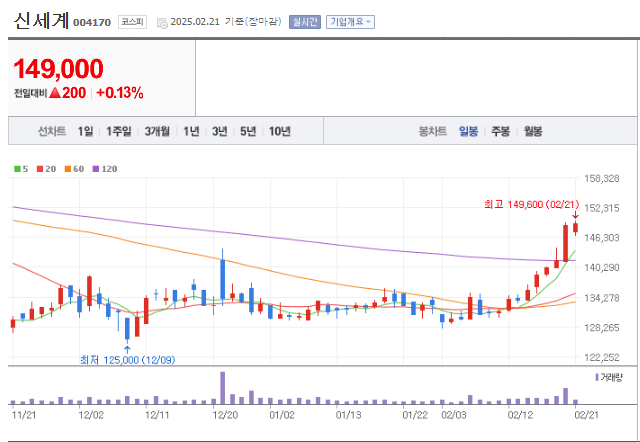Select the 1일 line chart tab
The image size is (640, 442).
click(x=85, y=131)
